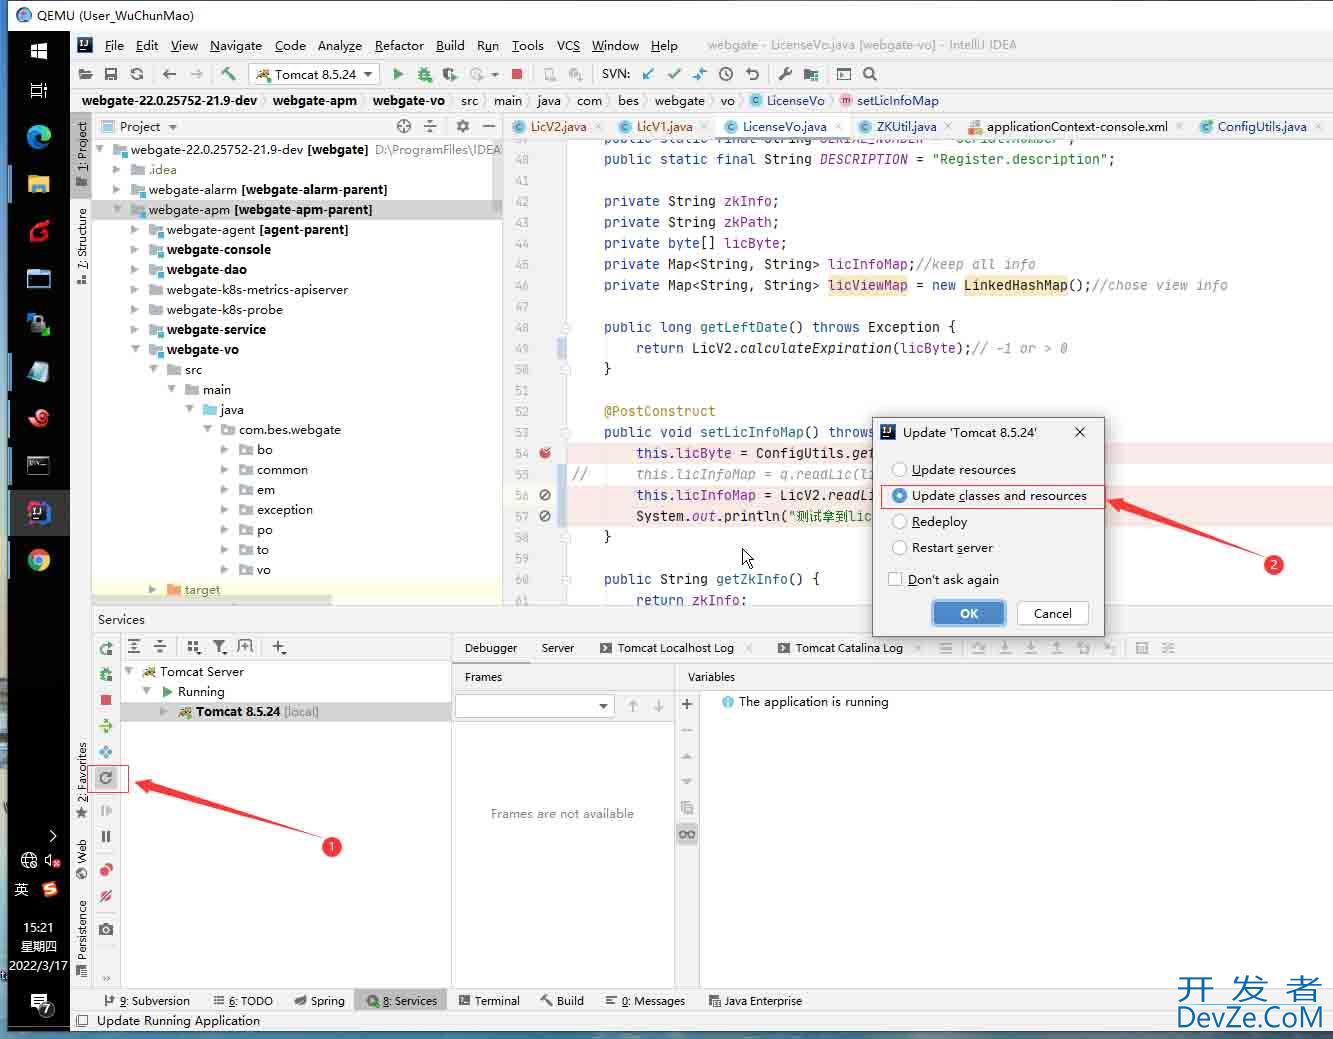
Task: Open Microsoft Edge from the Windows taskbar
Action: point(39,137)
